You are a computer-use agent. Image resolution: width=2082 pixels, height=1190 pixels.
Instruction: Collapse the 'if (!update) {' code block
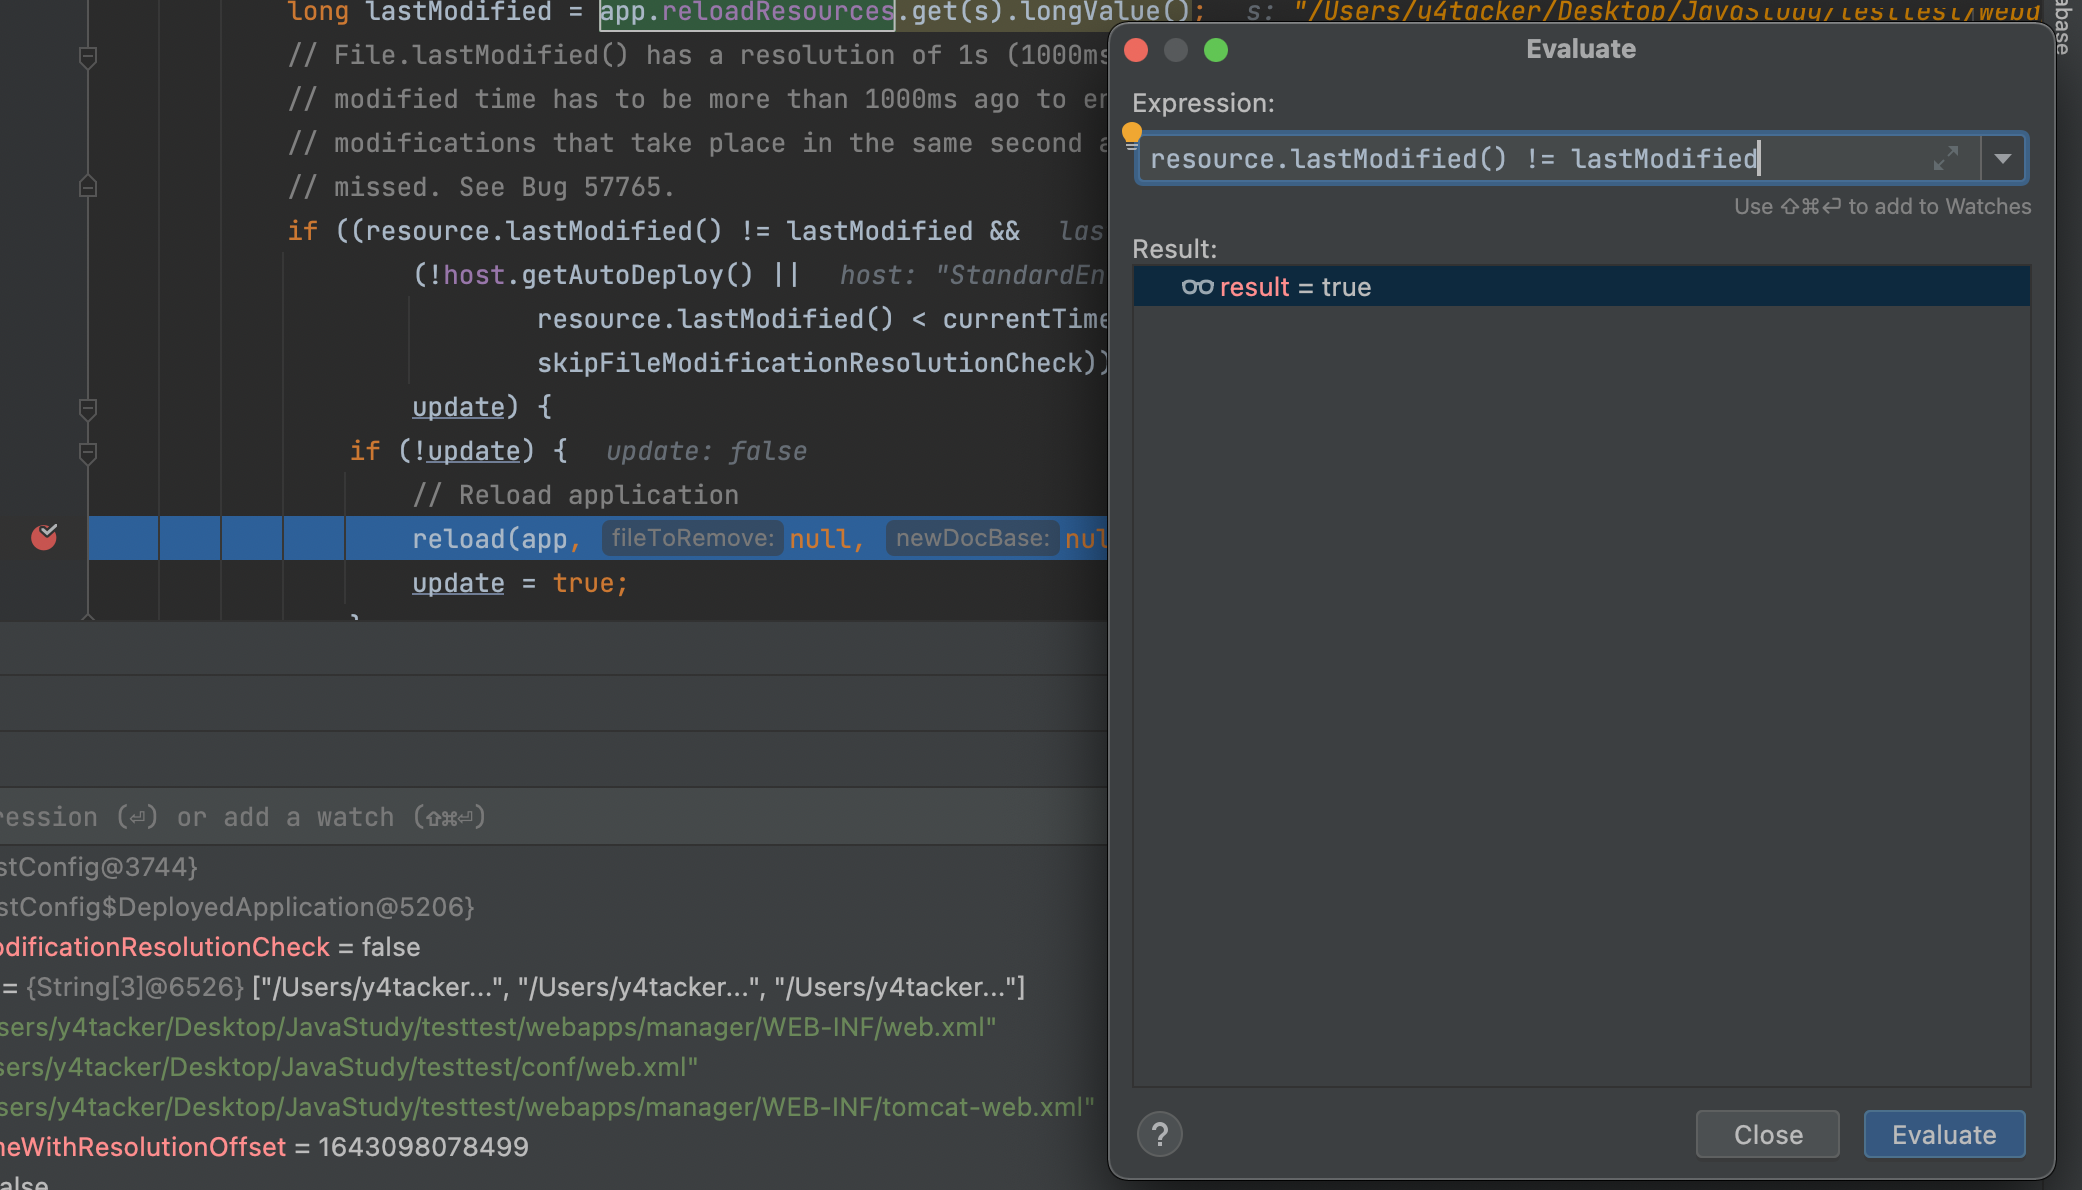(88, 453)
